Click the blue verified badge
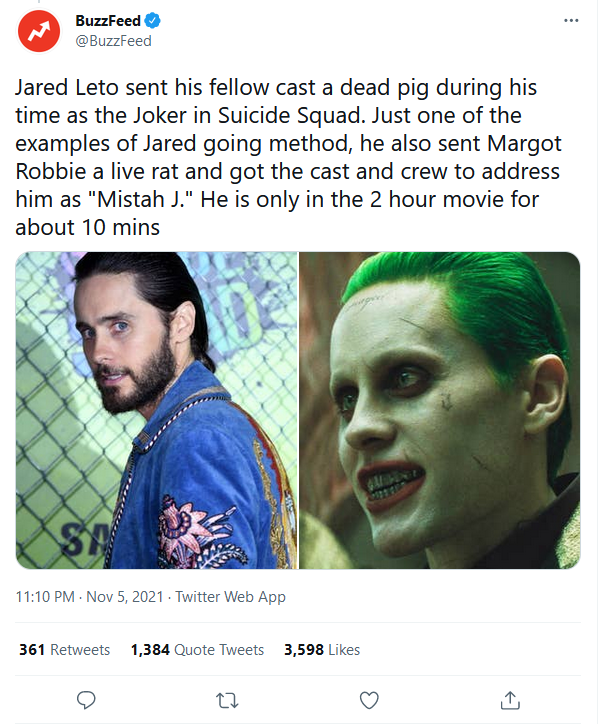This screenshot has width=598, height=724. (153, 21)
